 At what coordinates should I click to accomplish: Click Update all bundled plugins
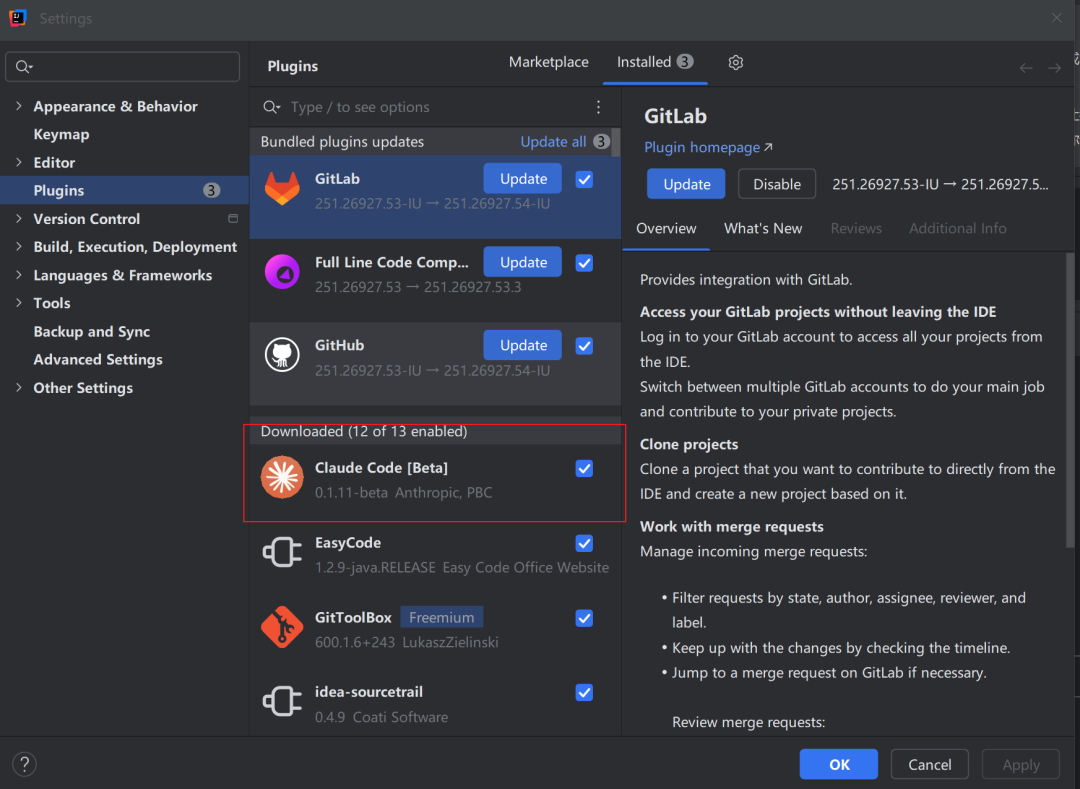(x=553, y=142)
